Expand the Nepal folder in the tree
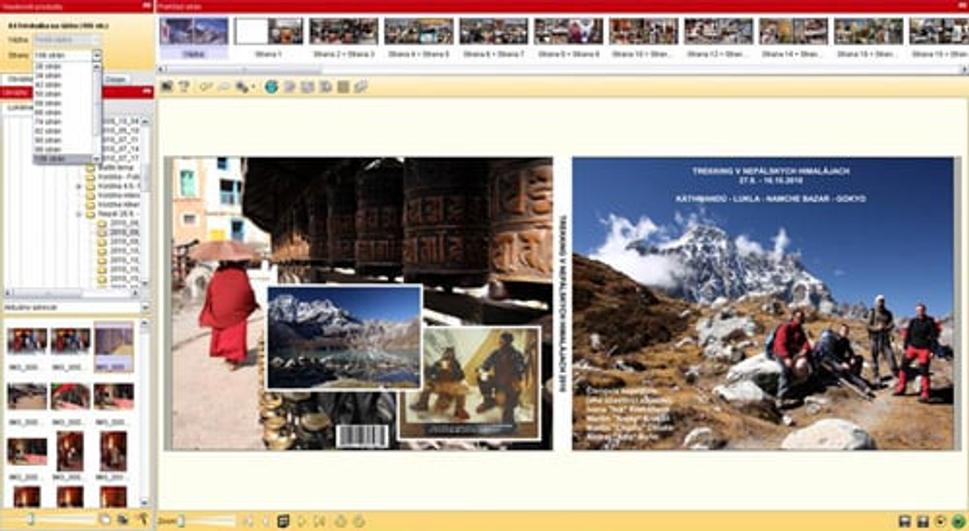Screen dimensions: 969x531 [79, 214]
